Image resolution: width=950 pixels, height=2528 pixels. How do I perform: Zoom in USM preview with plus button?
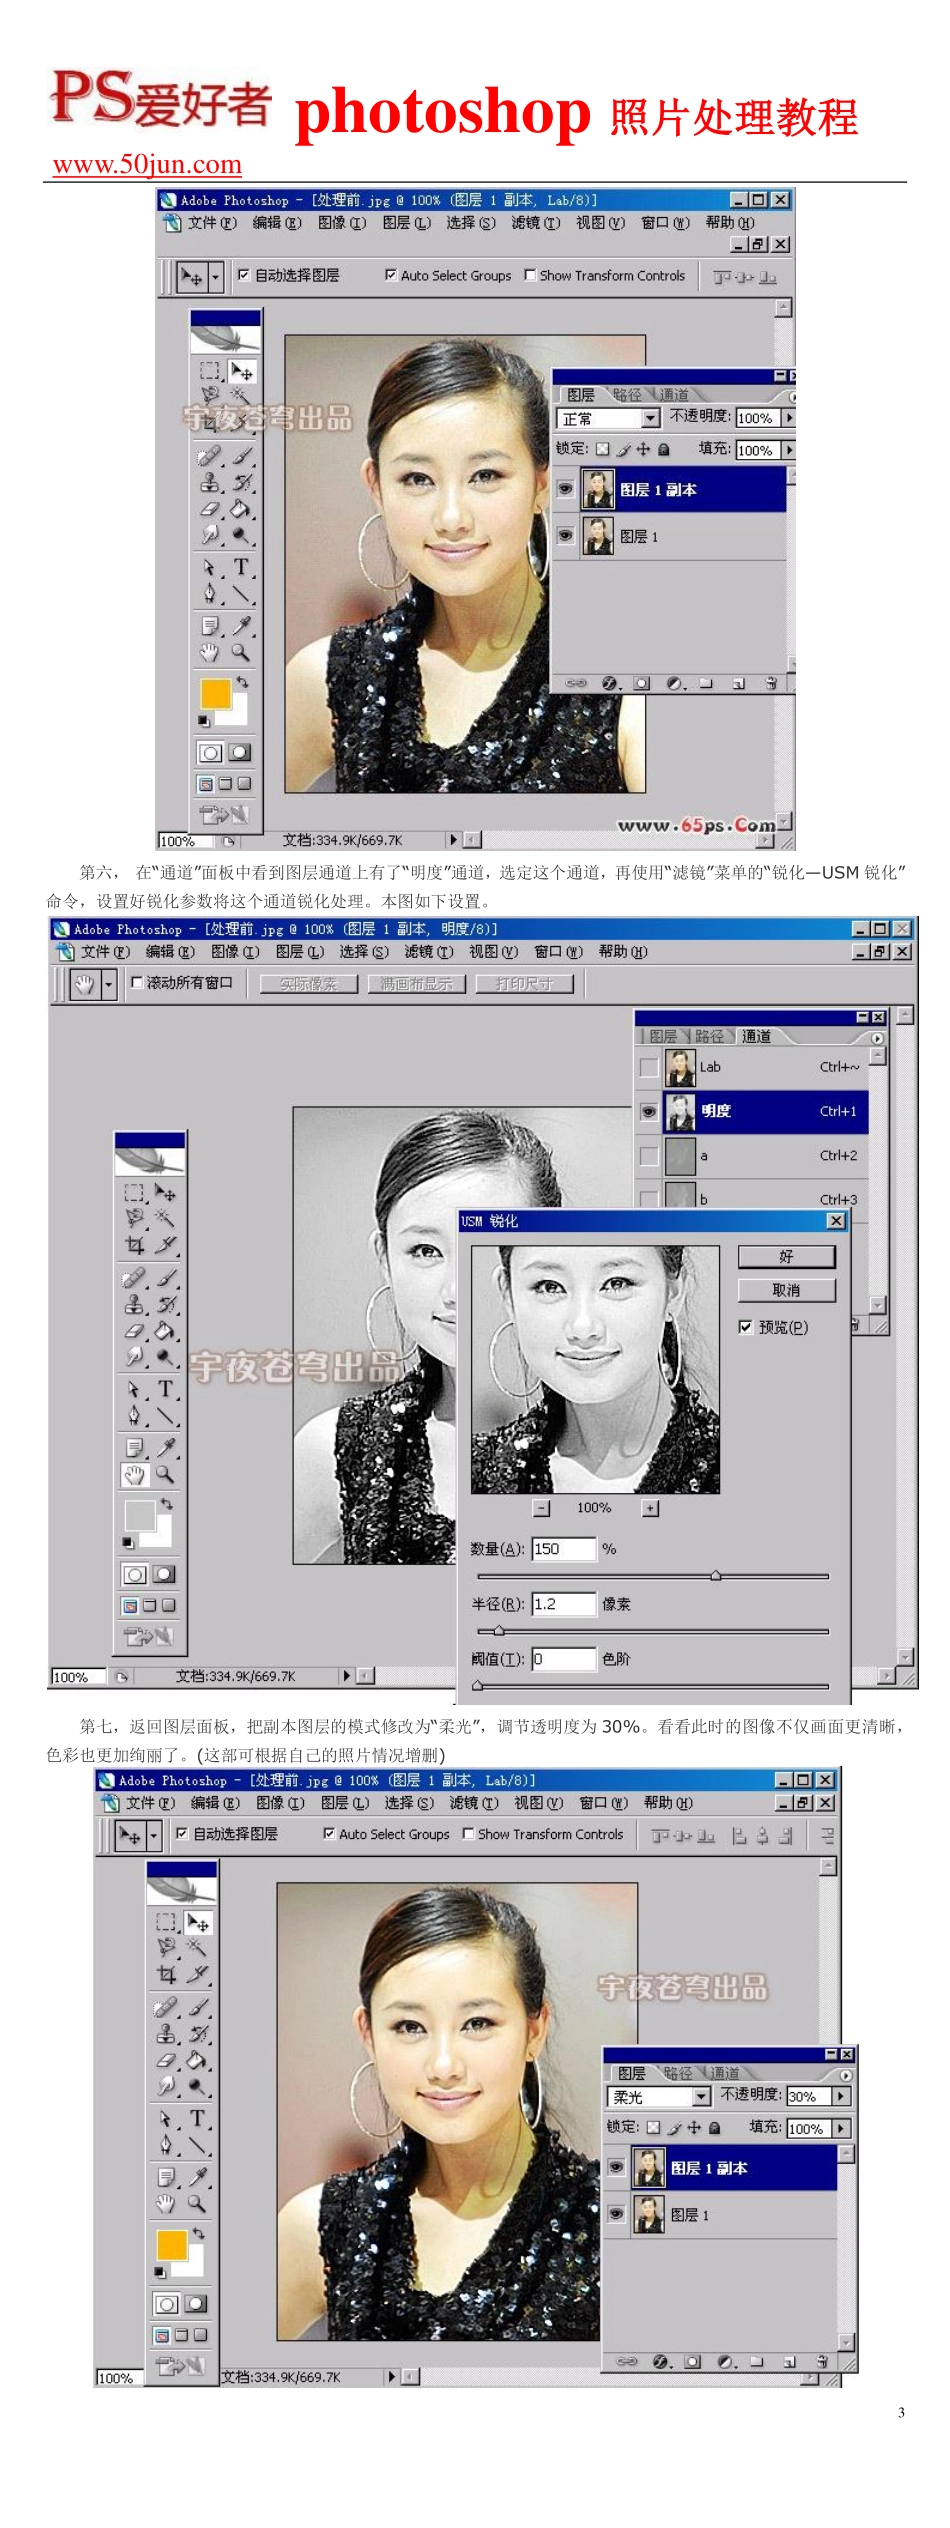(651, 1508)
